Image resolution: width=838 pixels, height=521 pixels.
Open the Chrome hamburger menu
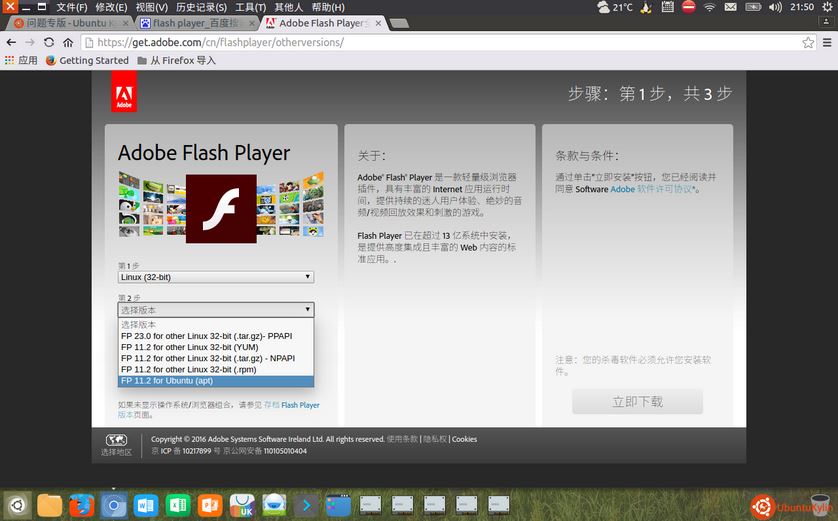pos(827,42)
